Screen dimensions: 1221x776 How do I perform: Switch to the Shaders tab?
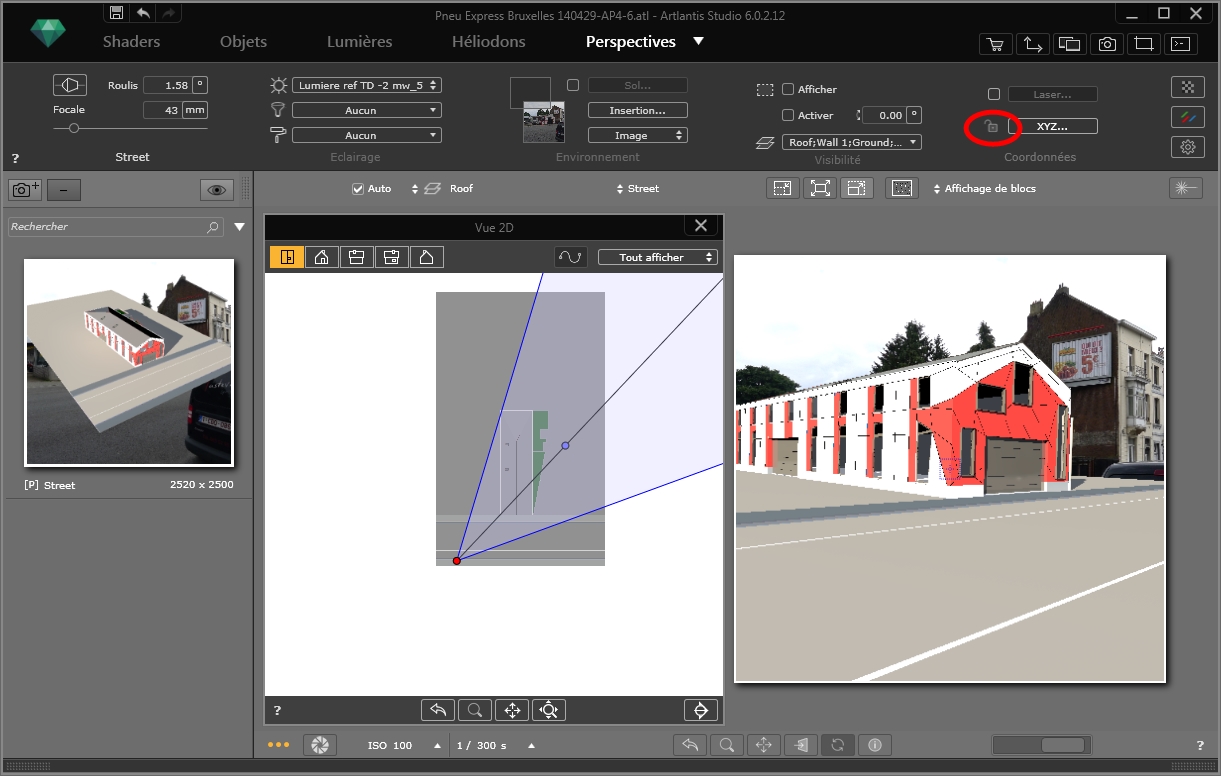131,42
